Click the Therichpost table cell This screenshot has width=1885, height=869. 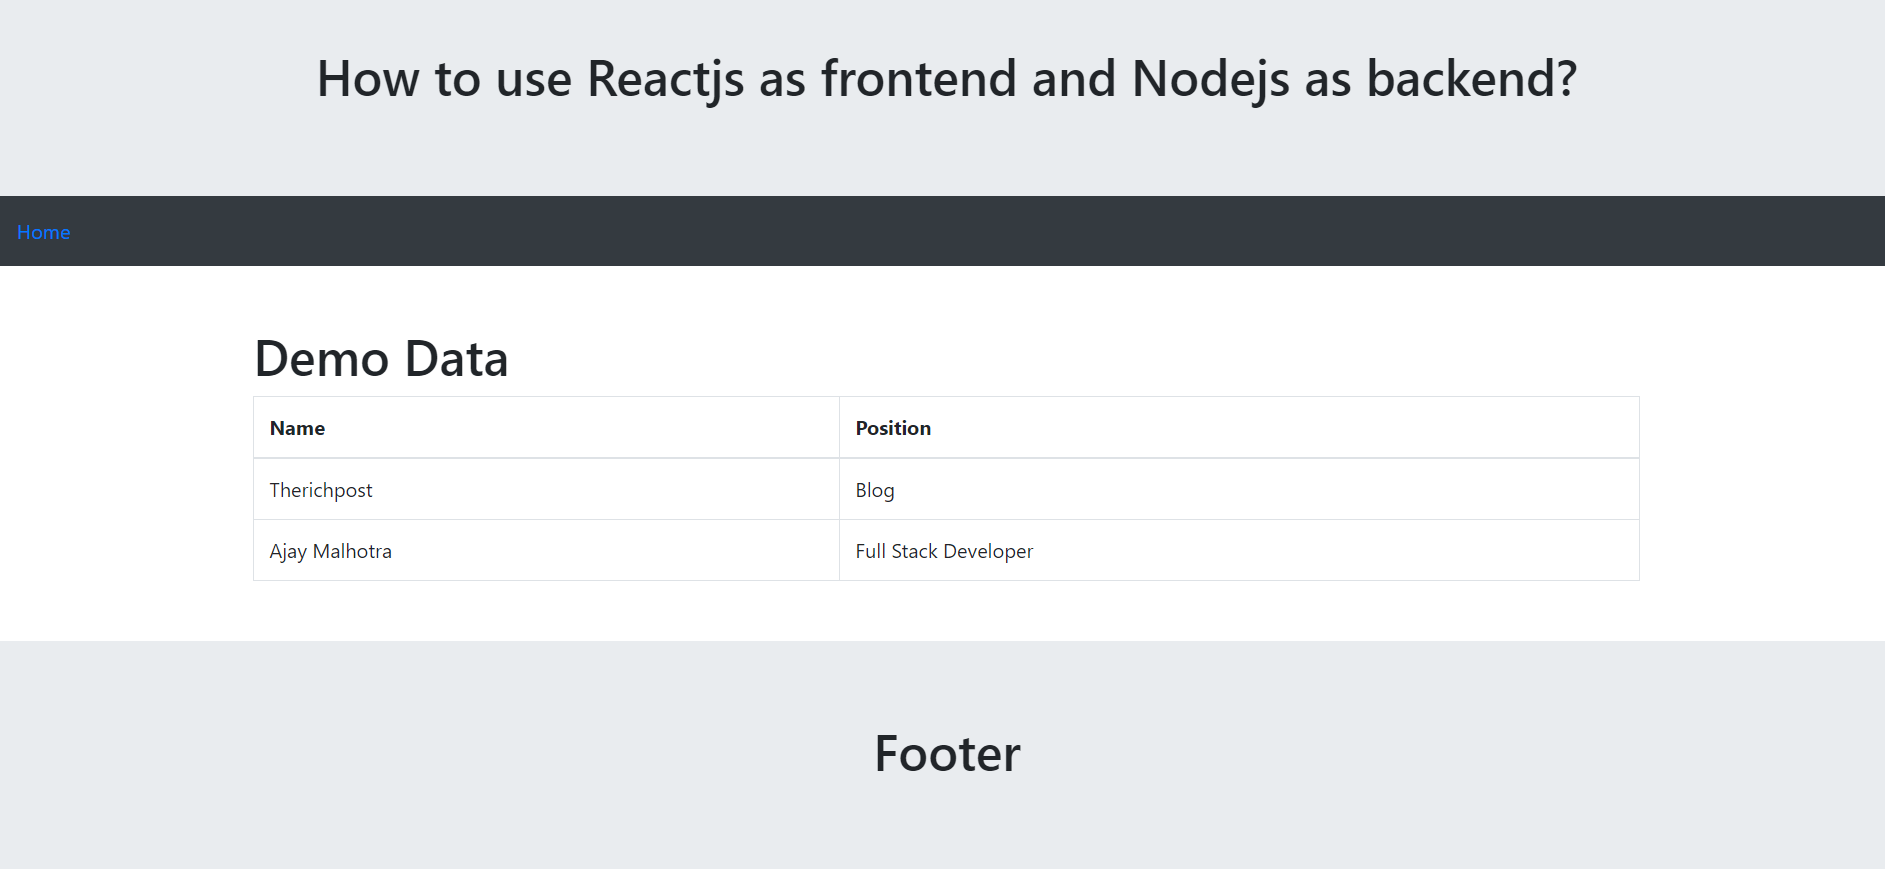point(320,489)
